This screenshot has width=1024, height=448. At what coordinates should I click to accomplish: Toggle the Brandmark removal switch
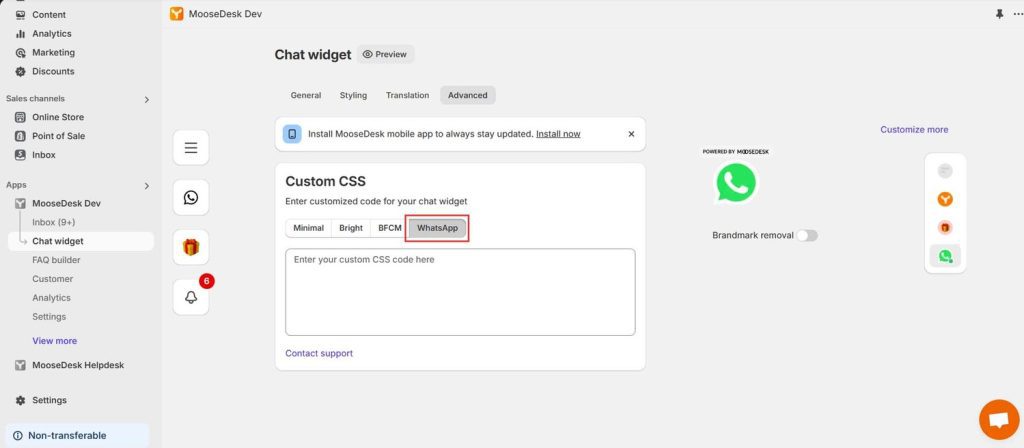click(x=807, y=235)
